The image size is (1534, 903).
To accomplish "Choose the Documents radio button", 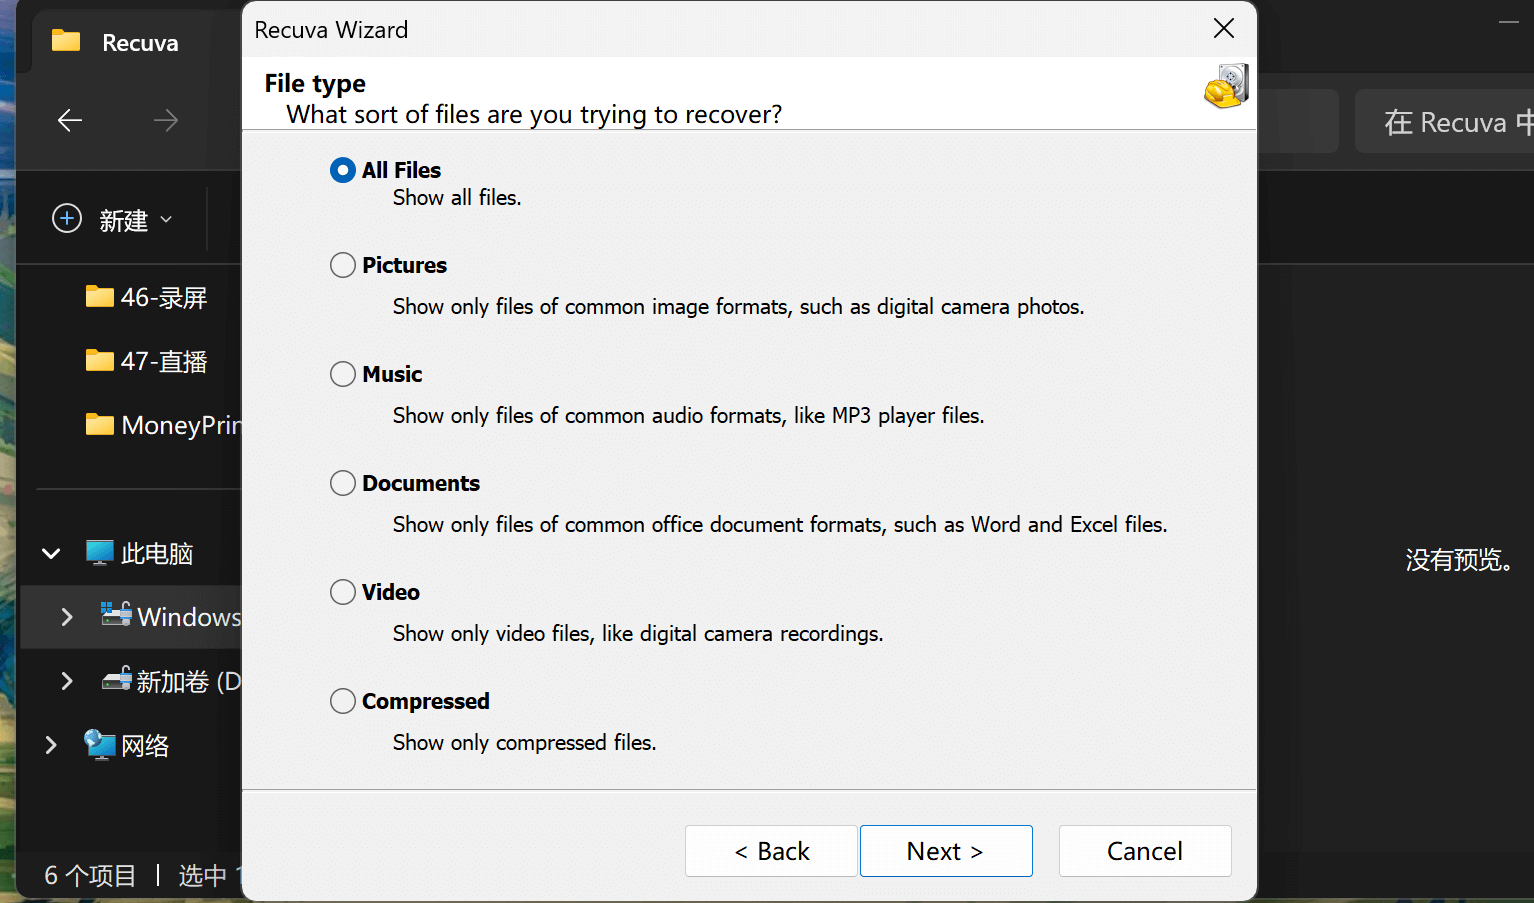I will coord(343,483).
